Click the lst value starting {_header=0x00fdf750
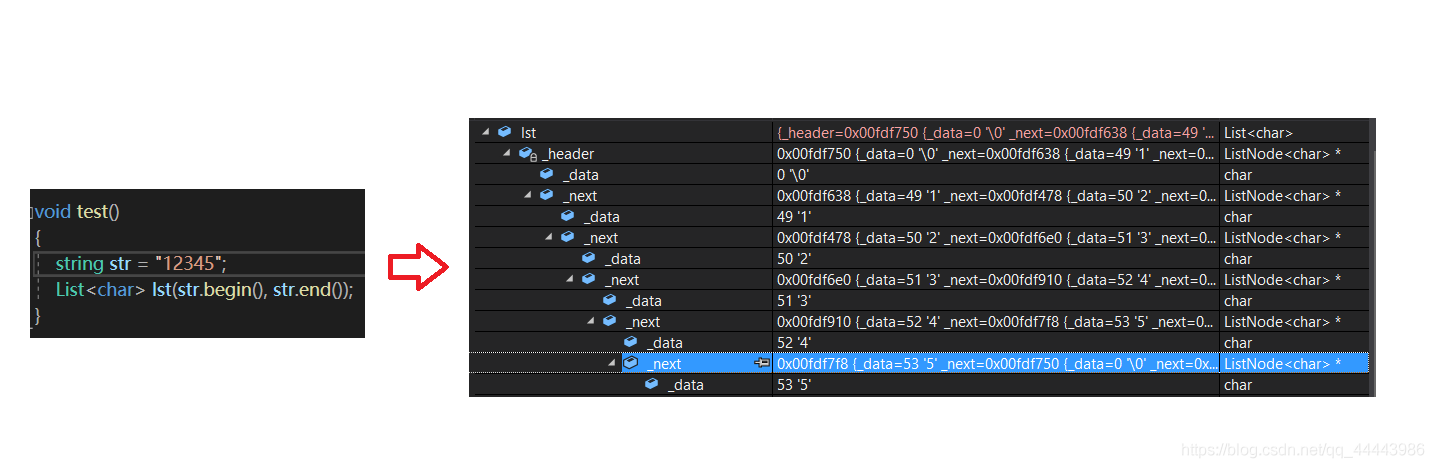 click(x=996, y=132)
